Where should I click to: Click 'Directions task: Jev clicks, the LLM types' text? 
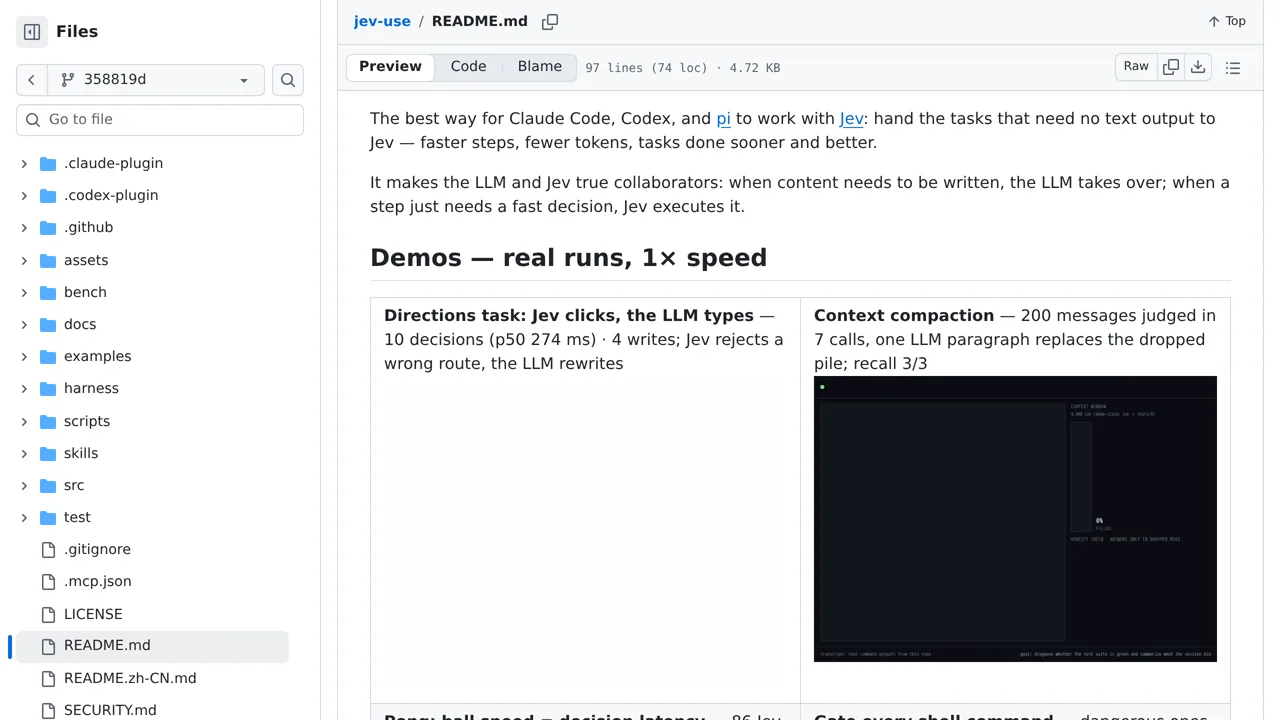569,315
